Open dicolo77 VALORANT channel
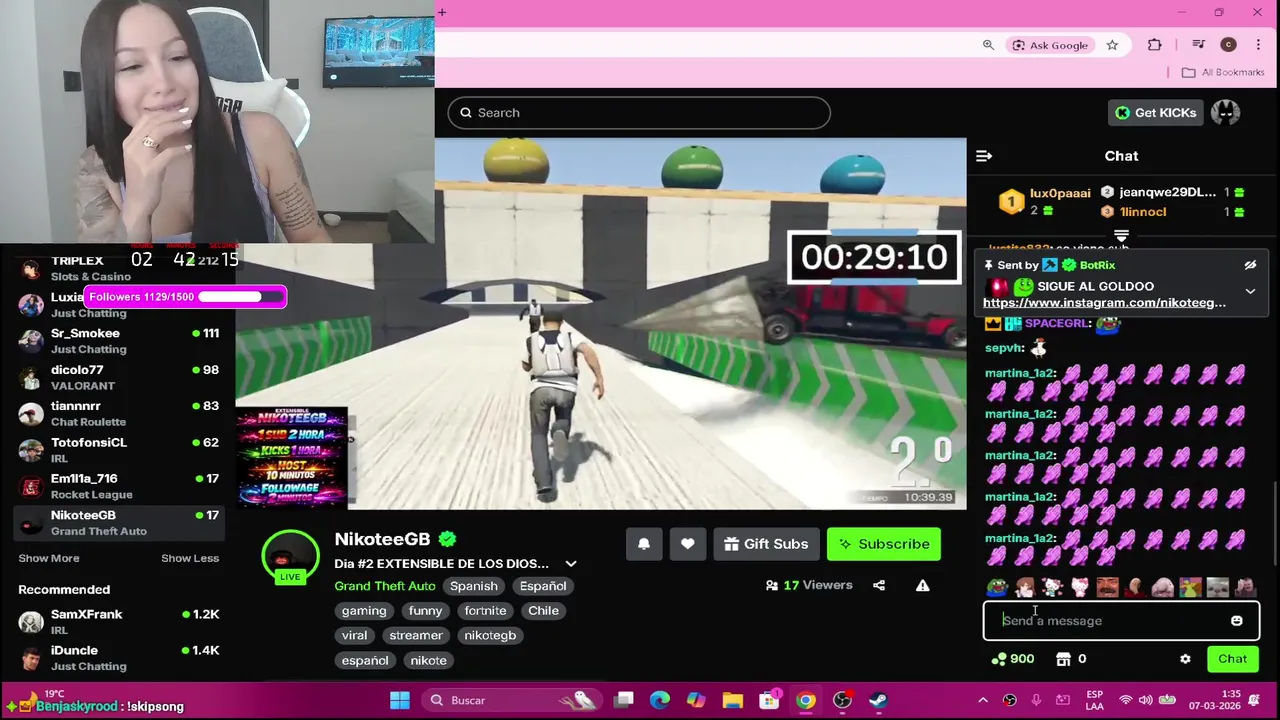The height and width of the screenshot is (720, 1280). pyautogui.click(x=118, y=378)
